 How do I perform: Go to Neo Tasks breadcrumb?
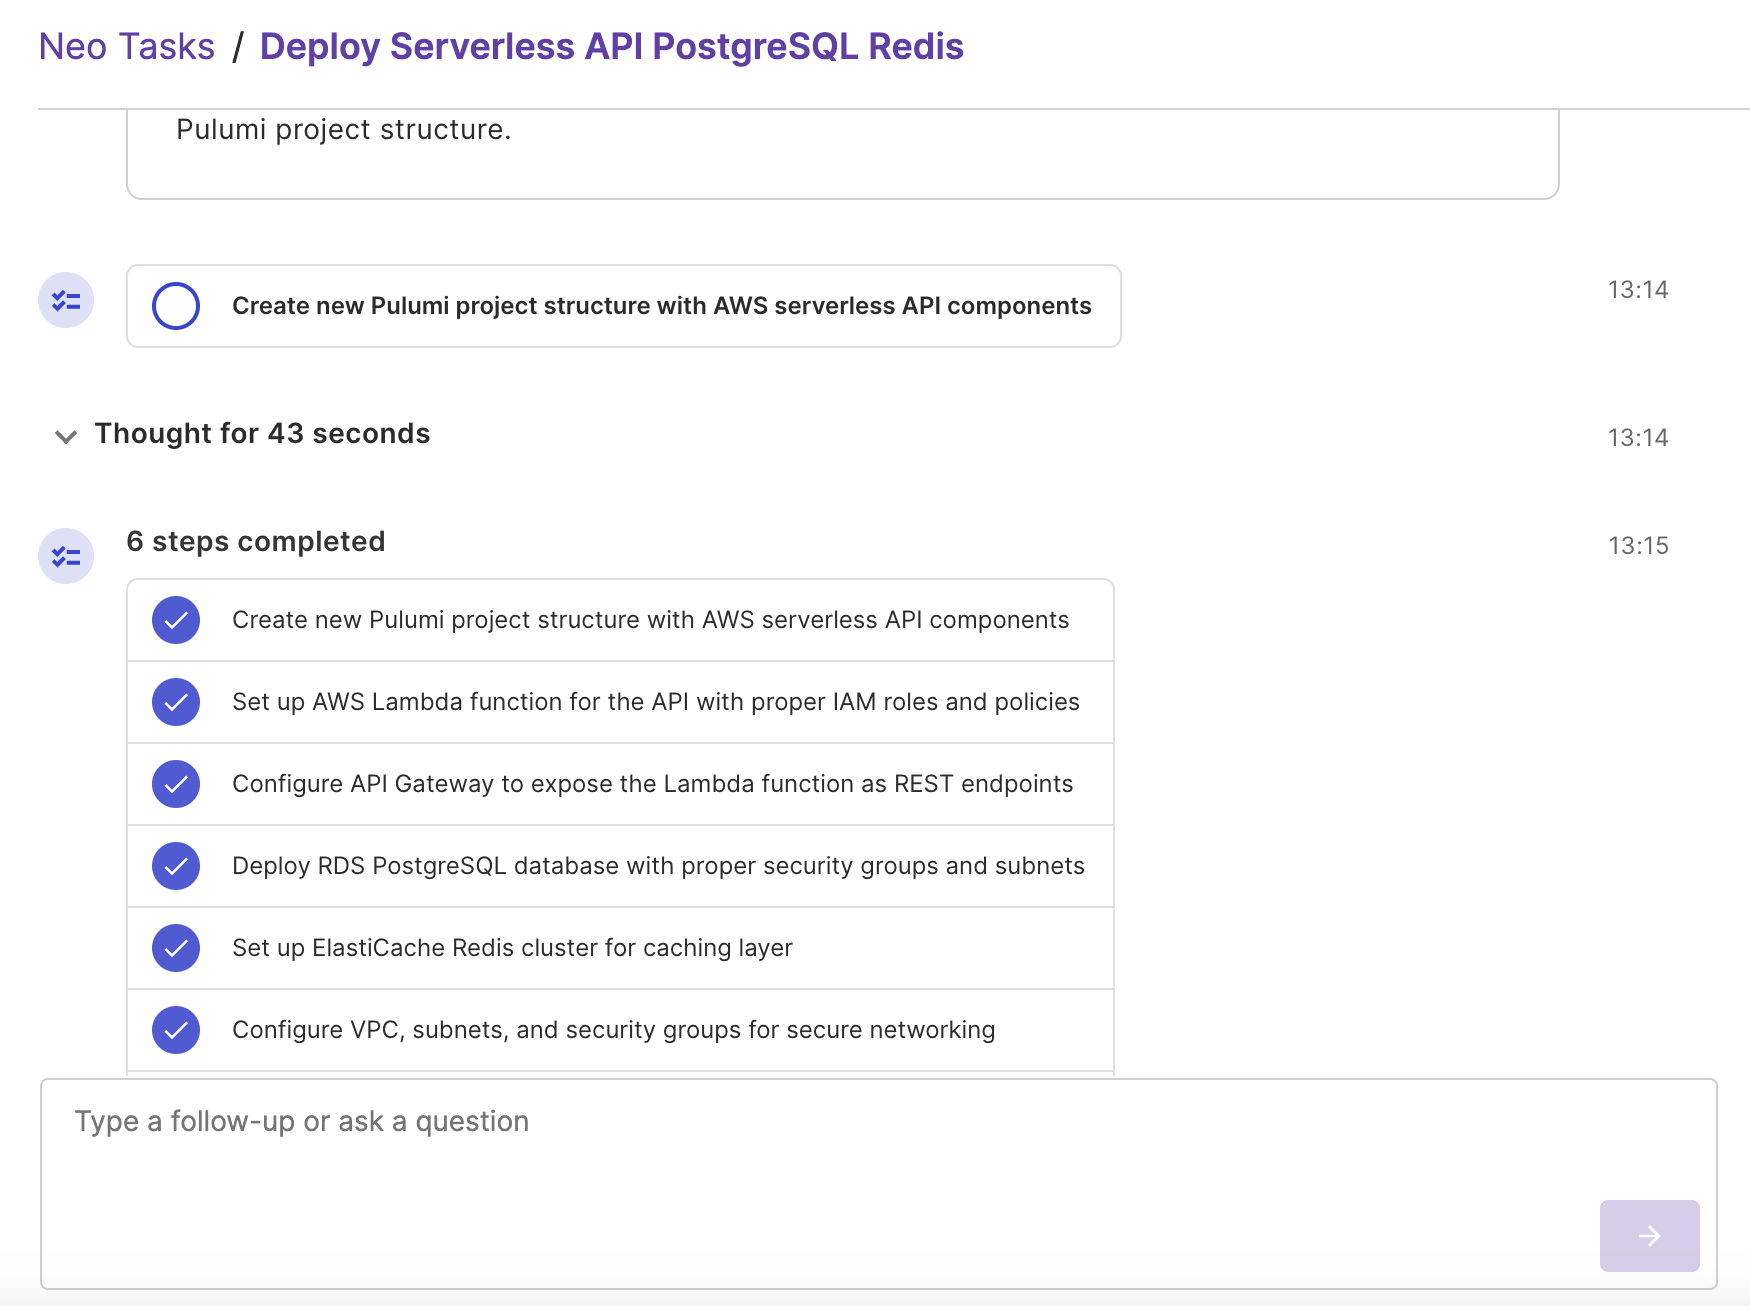tap(127, 47)
